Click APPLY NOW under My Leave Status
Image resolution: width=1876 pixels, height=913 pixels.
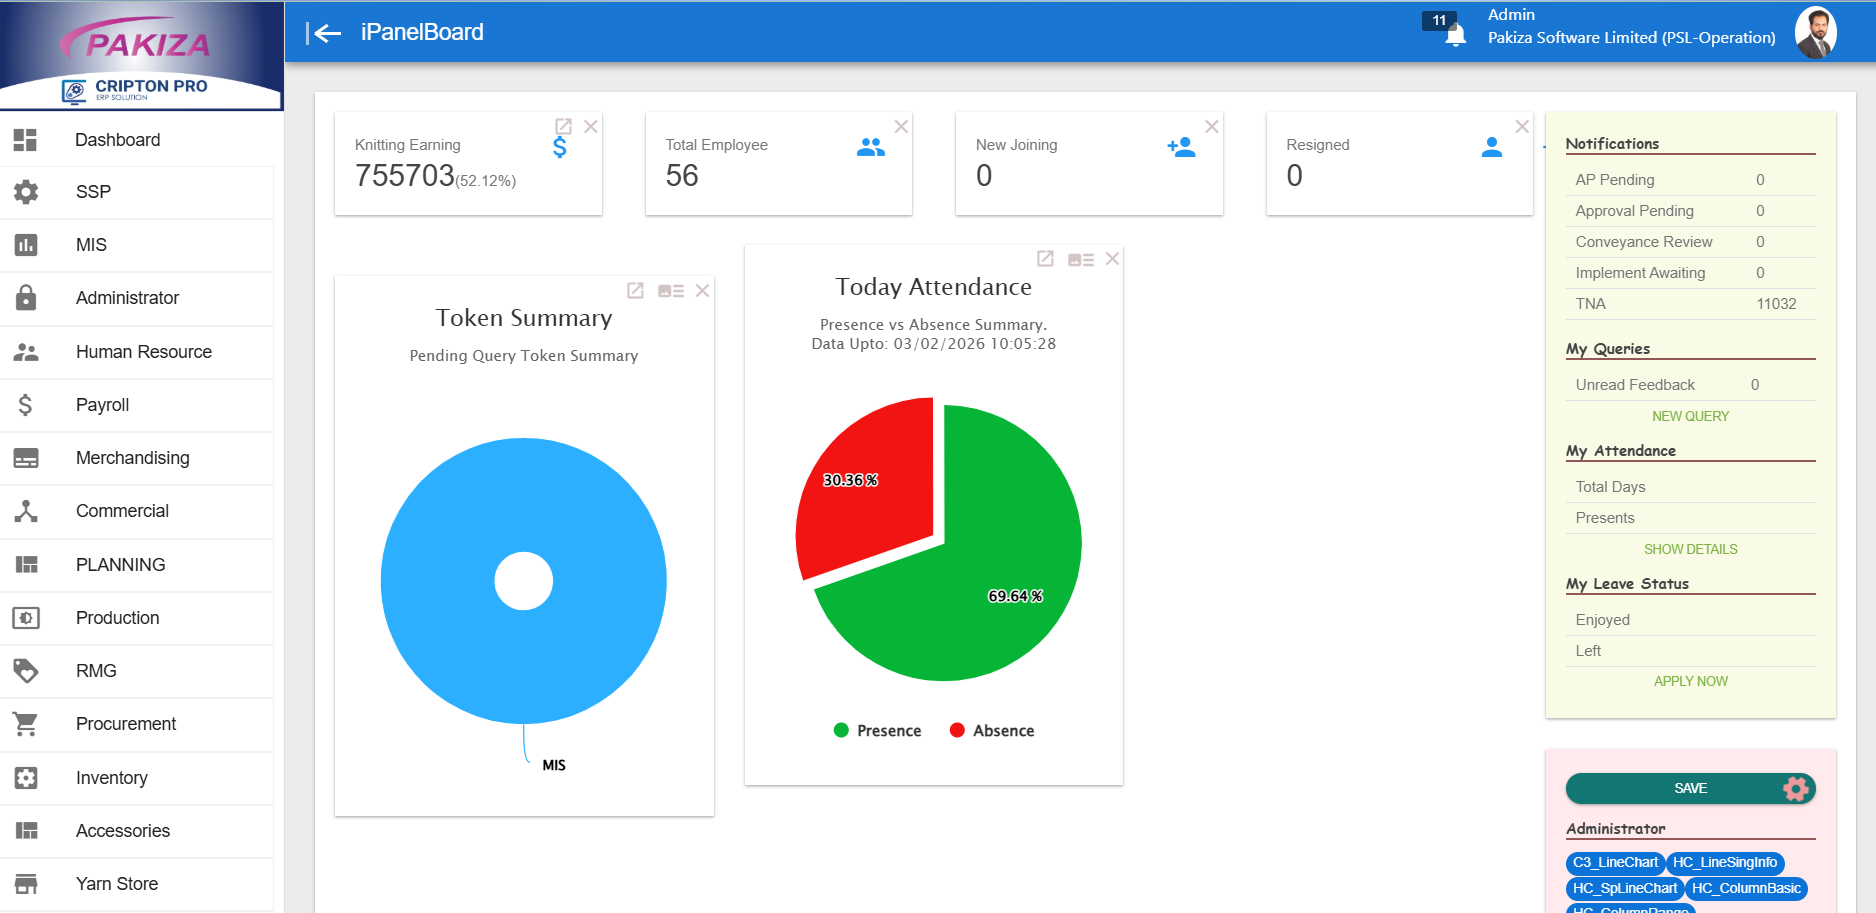(x=1690, y=681)
